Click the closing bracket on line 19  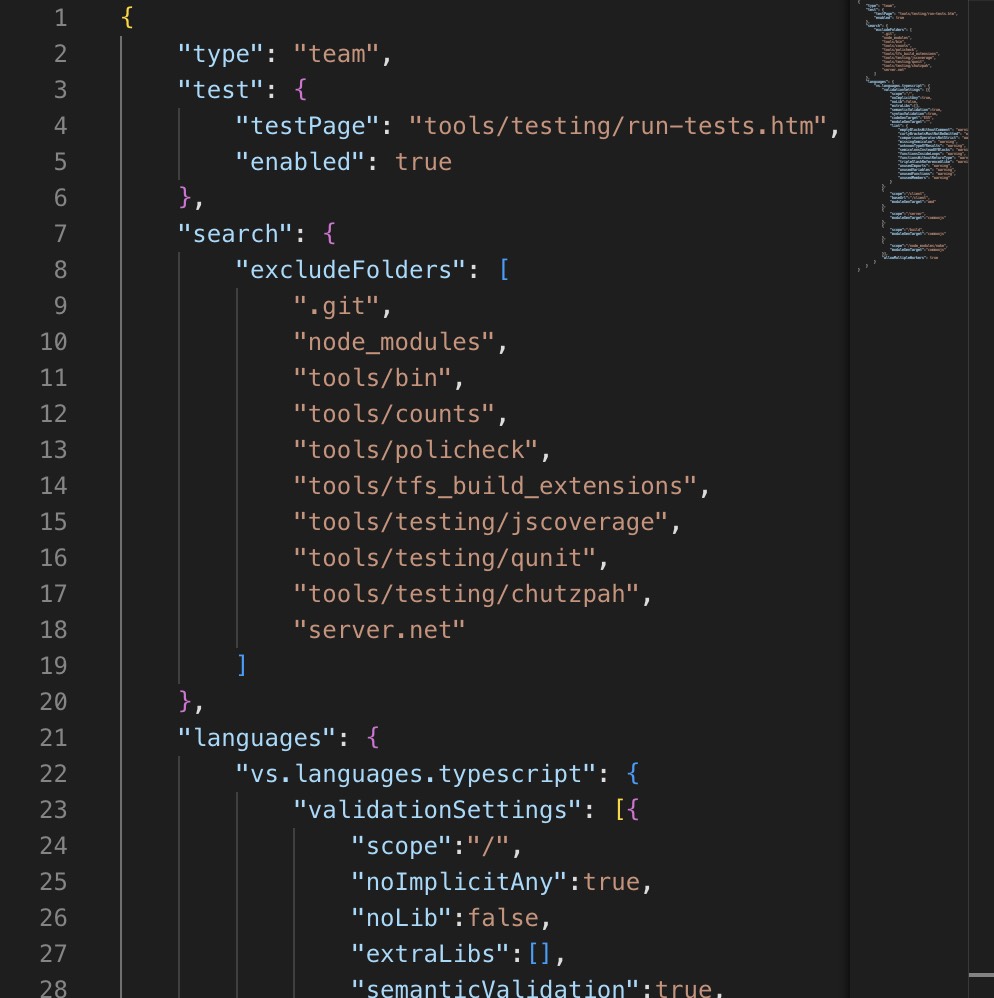coord(243,665)
